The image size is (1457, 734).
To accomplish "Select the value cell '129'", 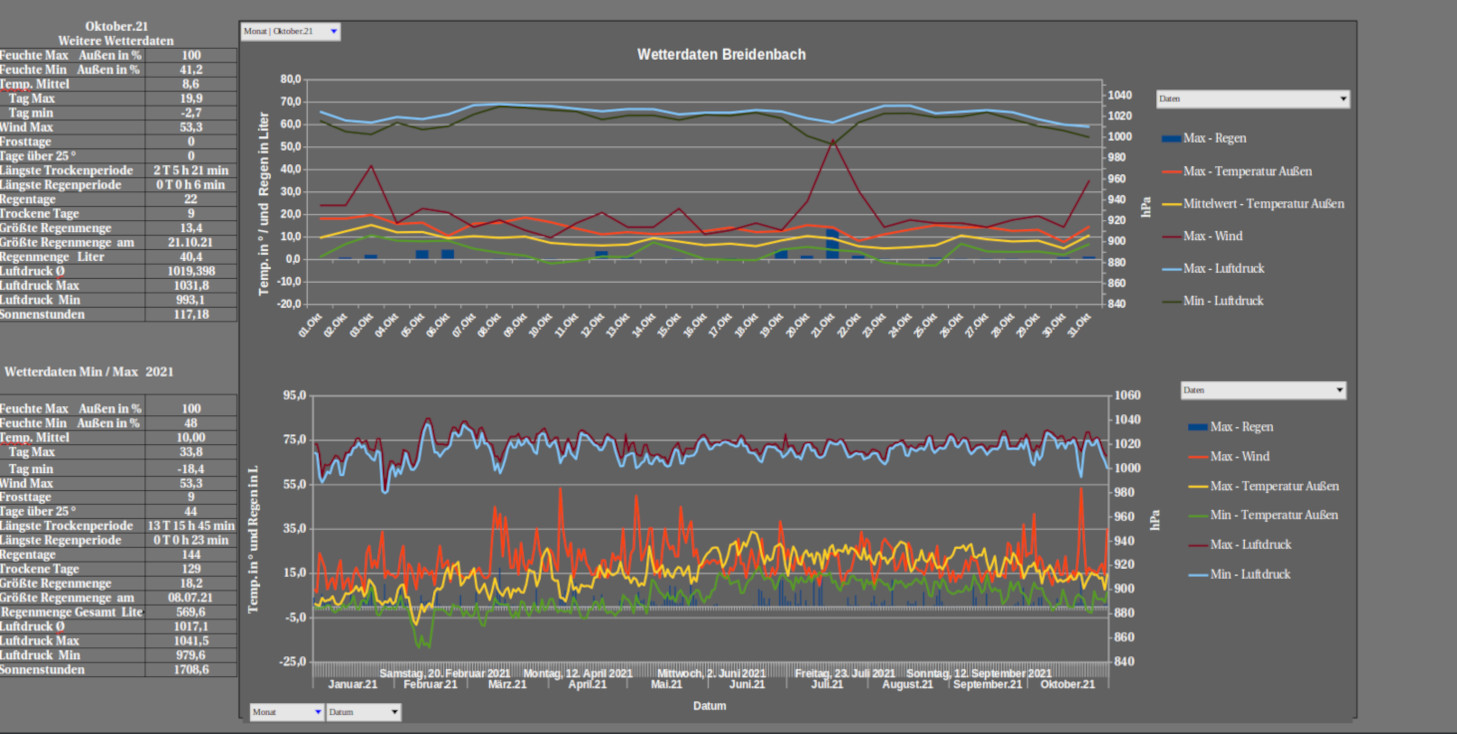I will coord(191,569).
